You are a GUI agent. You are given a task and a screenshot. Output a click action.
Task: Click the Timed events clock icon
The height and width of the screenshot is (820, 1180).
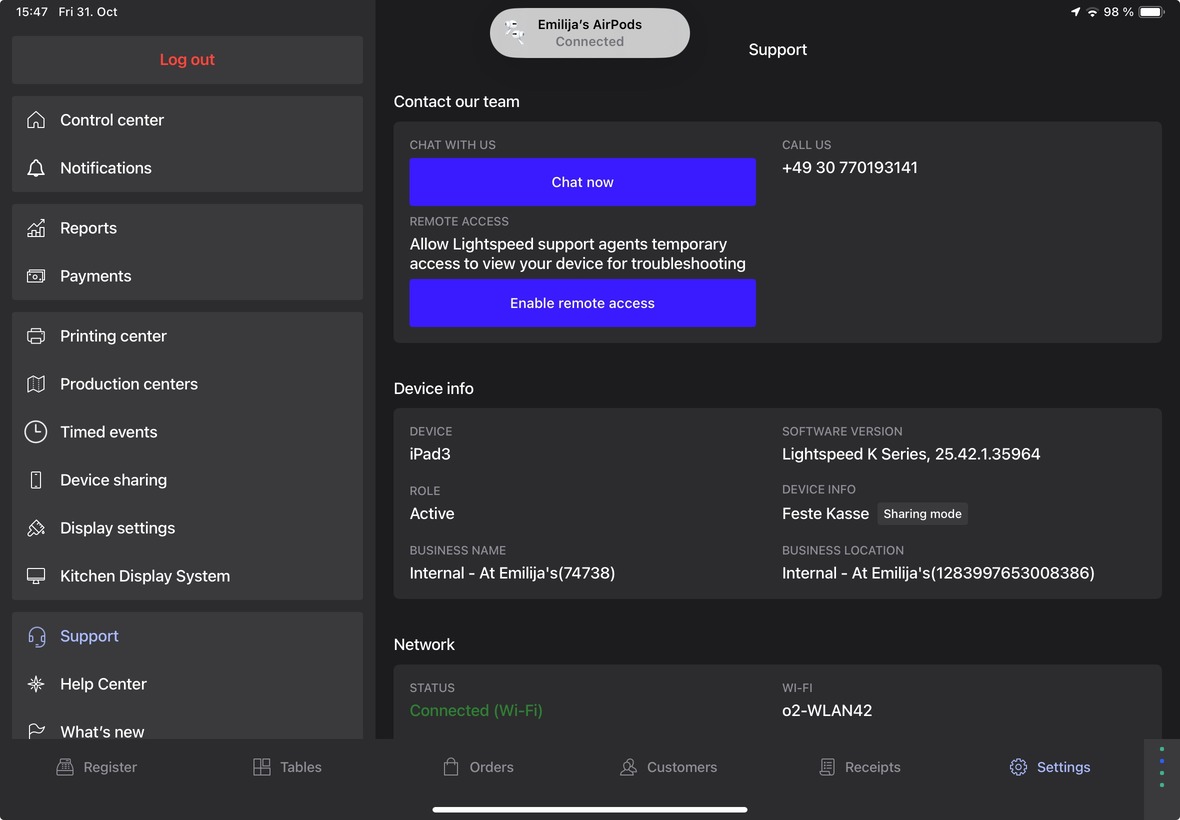click(36, 432)
